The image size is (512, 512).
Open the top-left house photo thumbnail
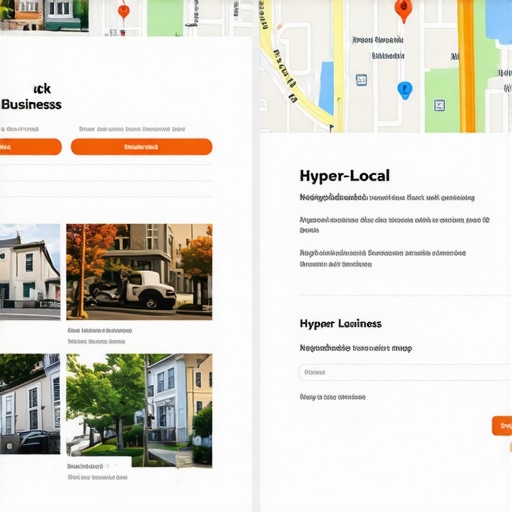pyautogui.click(x=44, y=15)
